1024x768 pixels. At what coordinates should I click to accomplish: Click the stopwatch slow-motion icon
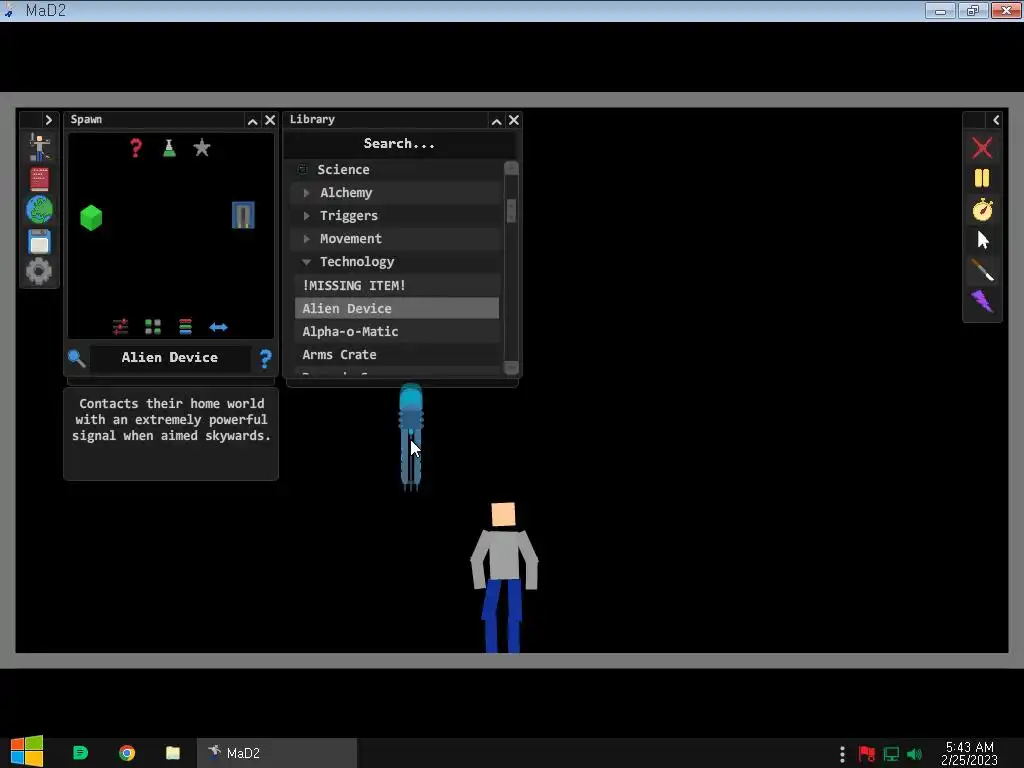982,209
